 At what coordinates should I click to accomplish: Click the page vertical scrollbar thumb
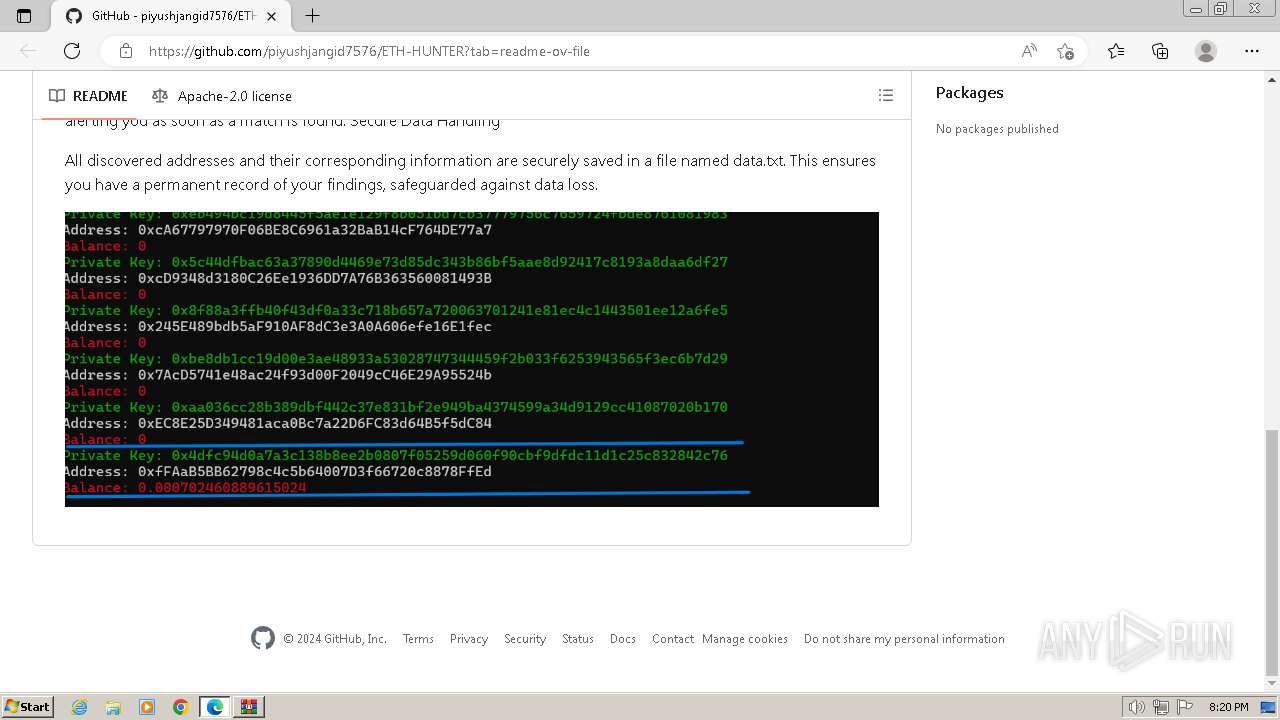[x=1272, y=553]
